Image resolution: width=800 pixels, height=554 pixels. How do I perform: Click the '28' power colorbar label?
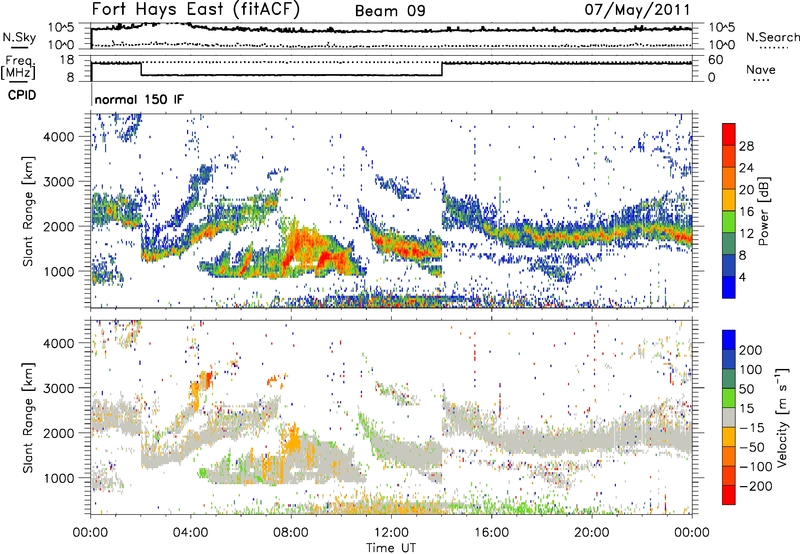[746, 146]
